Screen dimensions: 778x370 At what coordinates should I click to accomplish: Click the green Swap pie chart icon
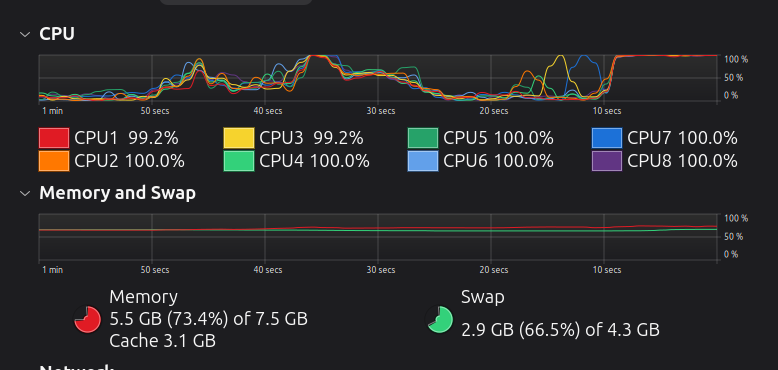(x=439, y=319)
